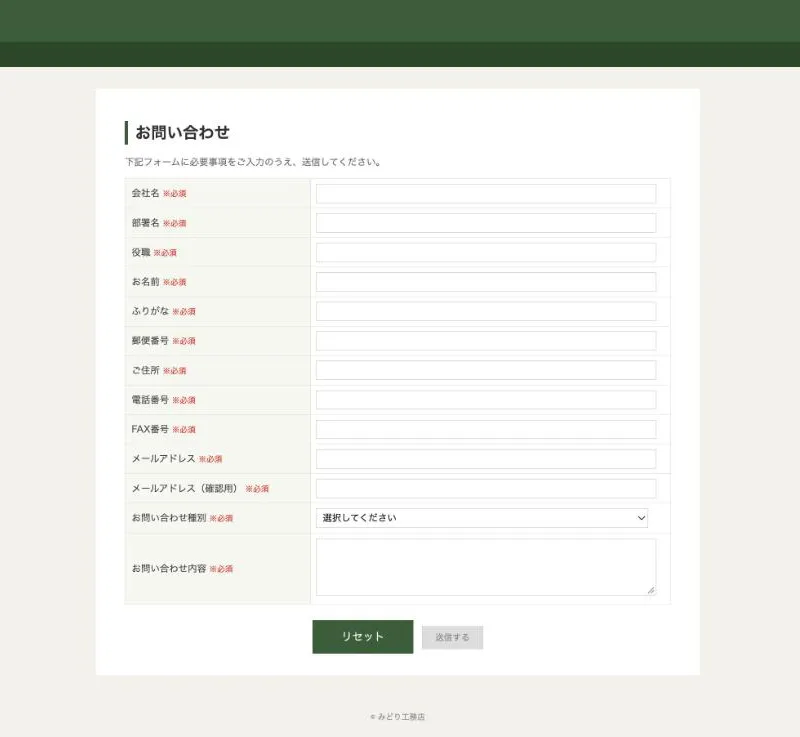Select the FAX番号 label text
The height and width of the screenshot is (737, 800).
pos(150,429)
